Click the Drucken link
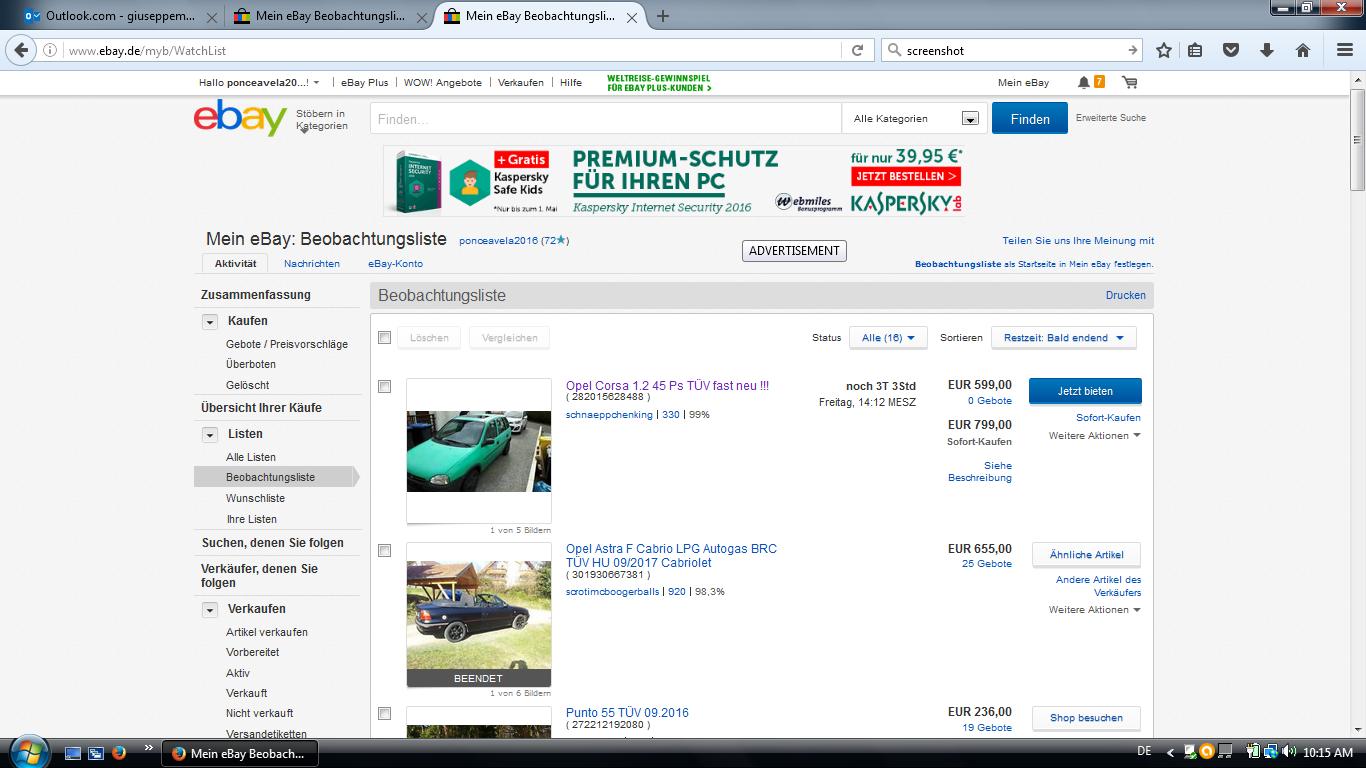1366x768 pixels. (1126, 296)
